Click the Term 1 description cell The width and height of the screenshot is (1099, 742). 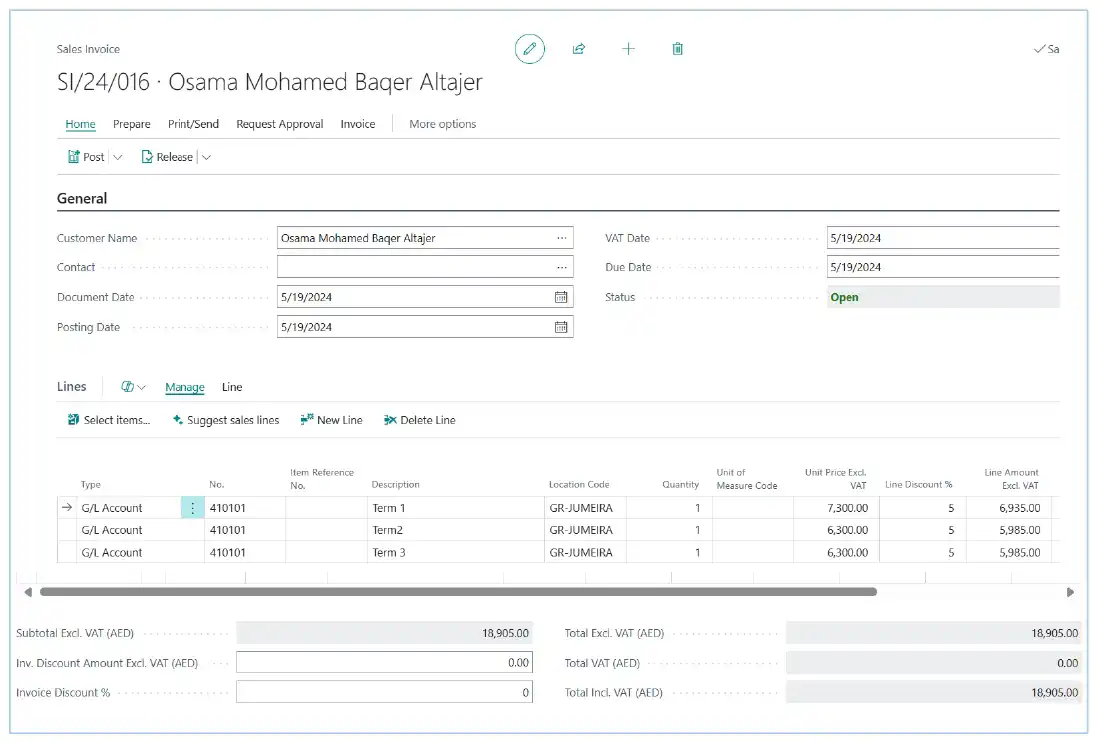click(x=456, y=508)
